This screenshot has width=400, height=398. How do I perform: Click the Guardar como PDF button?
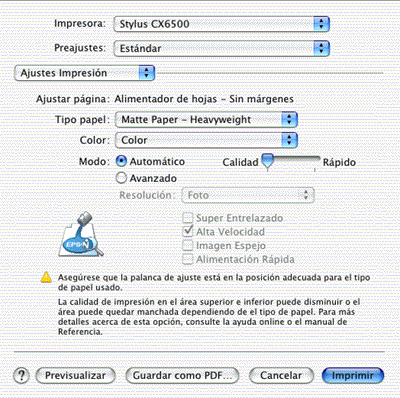pos(182,375)
